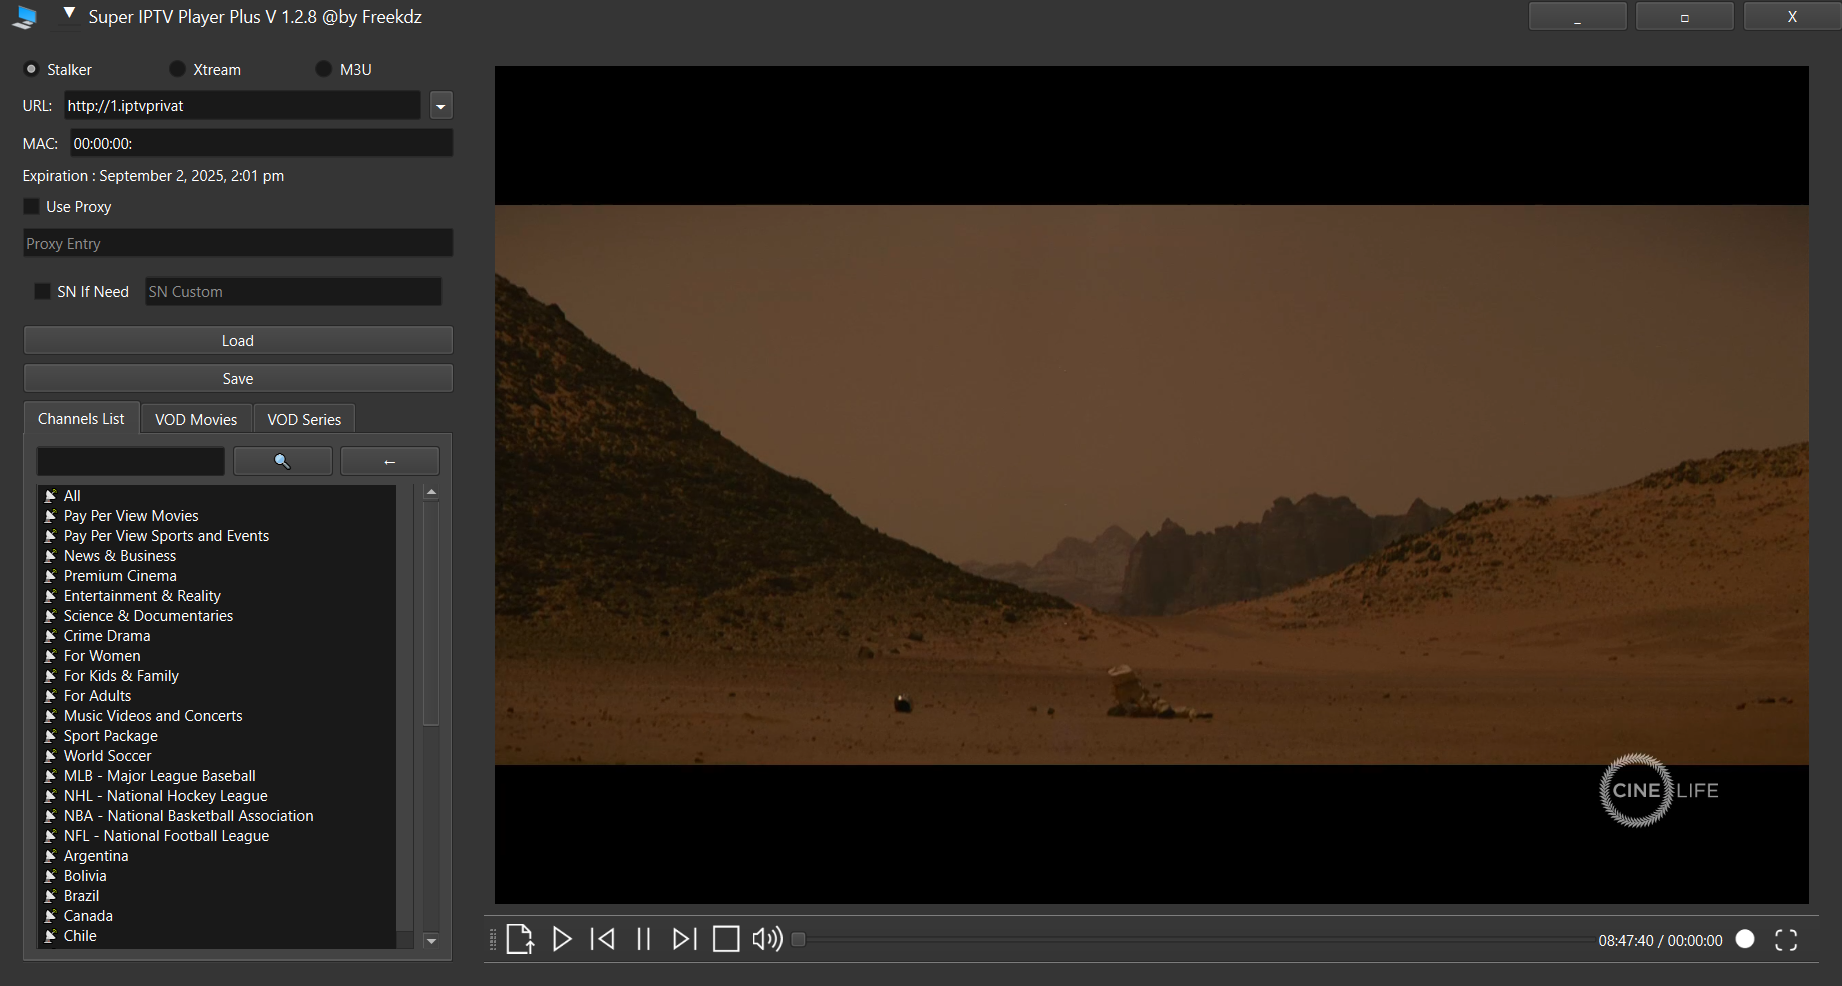Click the application logo icon
Viewport: 1842px width, 986px height.
point(26,17)
